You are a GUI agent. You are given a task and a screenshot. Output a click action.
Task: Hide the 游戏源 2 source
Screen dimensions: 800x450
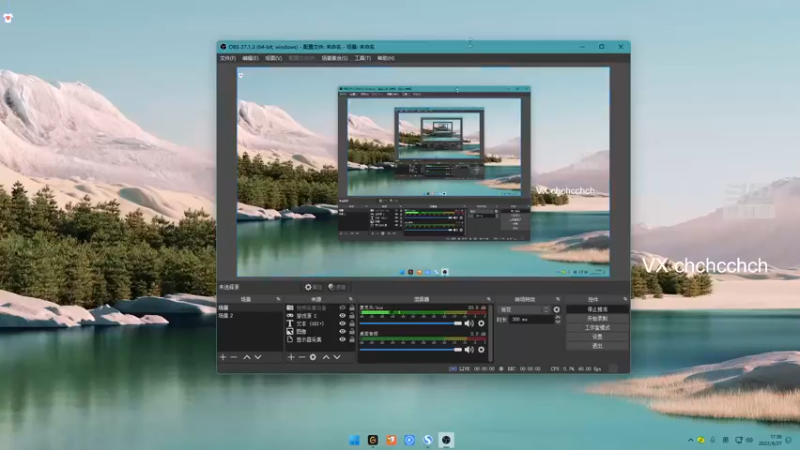coord(342,316)
